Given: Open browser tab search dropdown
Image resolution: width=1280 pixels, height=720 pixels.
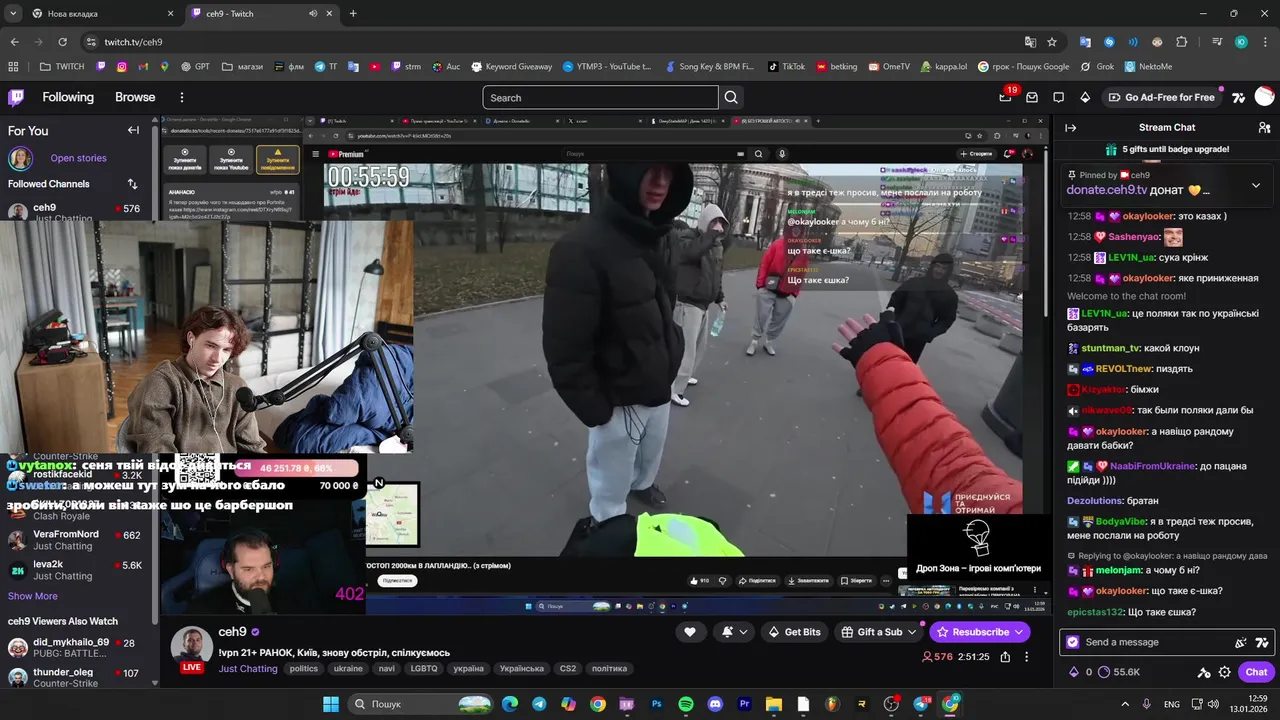Looking at the screenshot, I should (x=12, y=14).
